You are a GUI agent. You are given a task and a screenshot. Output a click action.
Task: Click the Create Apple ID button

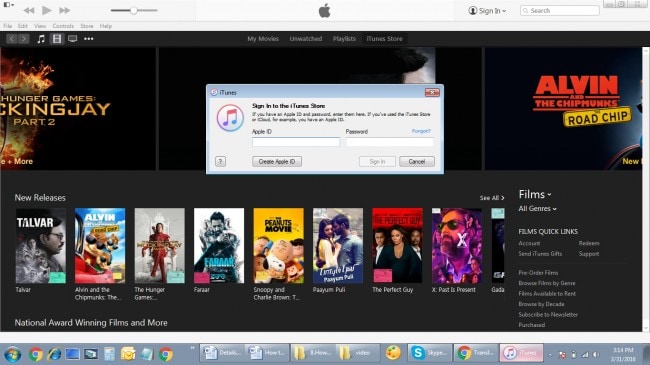(x=277, y=161)
